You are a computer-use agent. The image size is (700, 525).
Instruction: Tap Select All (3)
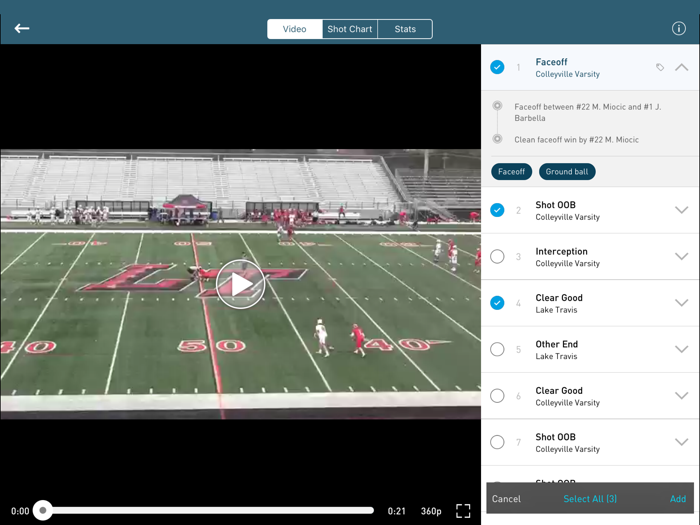coord(590,499)
